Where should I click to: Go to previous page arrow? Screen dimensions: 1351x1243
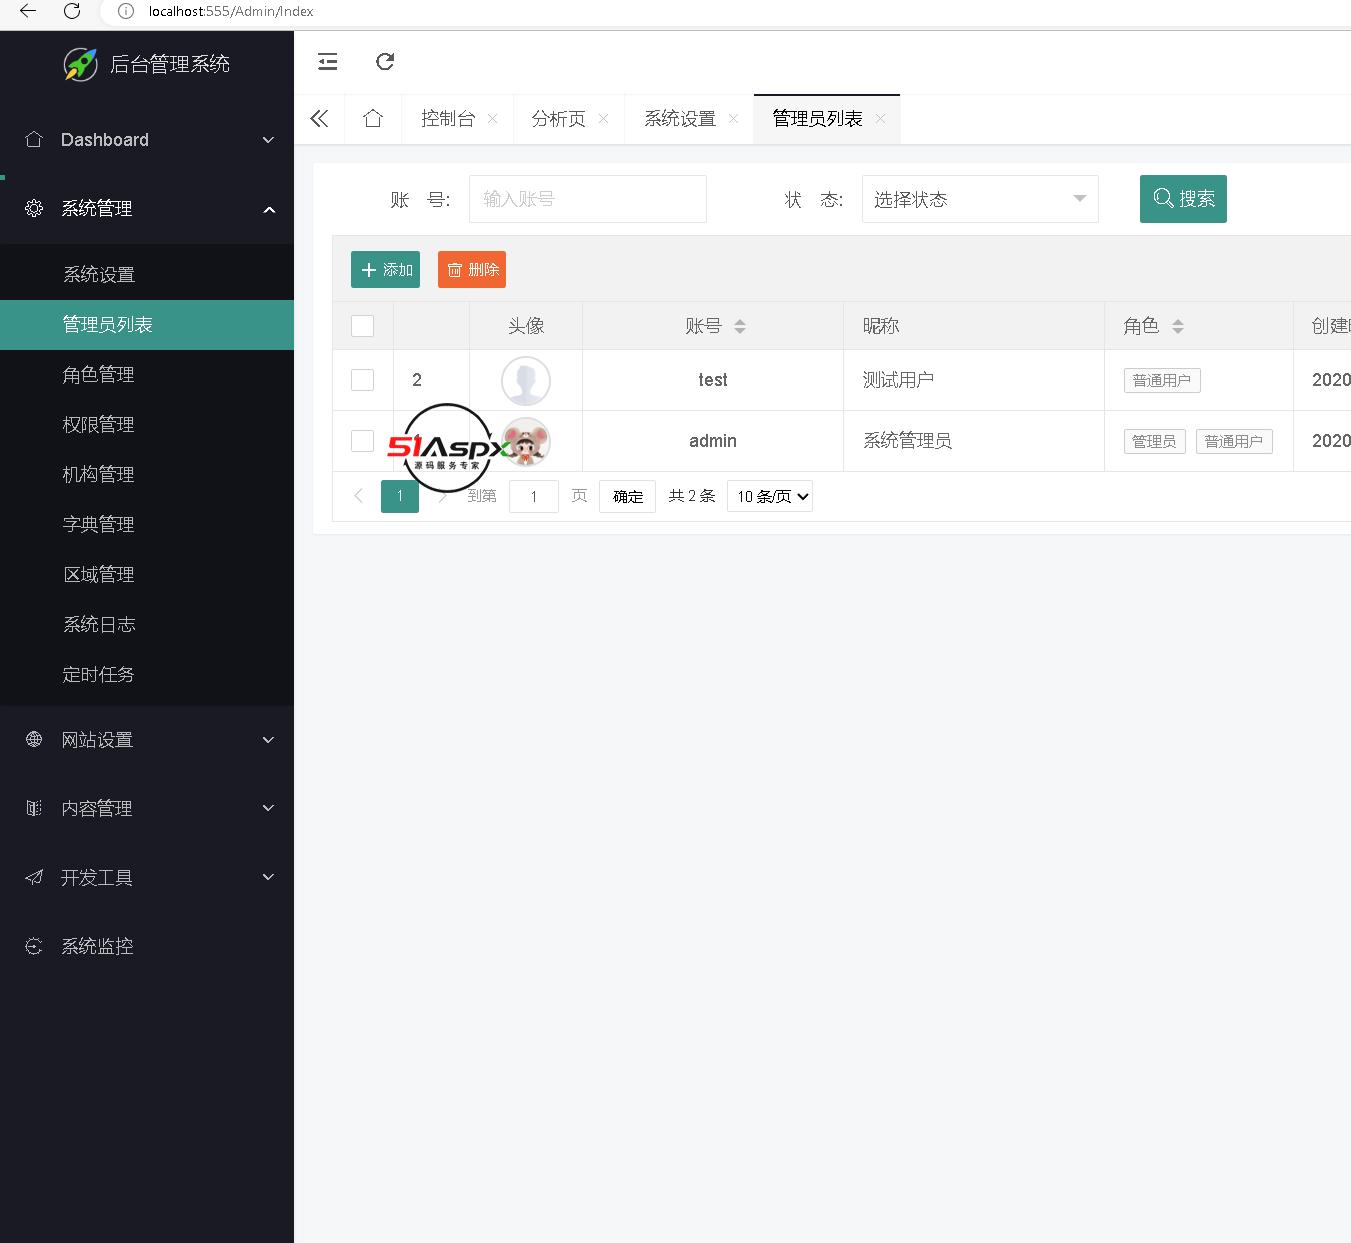point(358,496)
